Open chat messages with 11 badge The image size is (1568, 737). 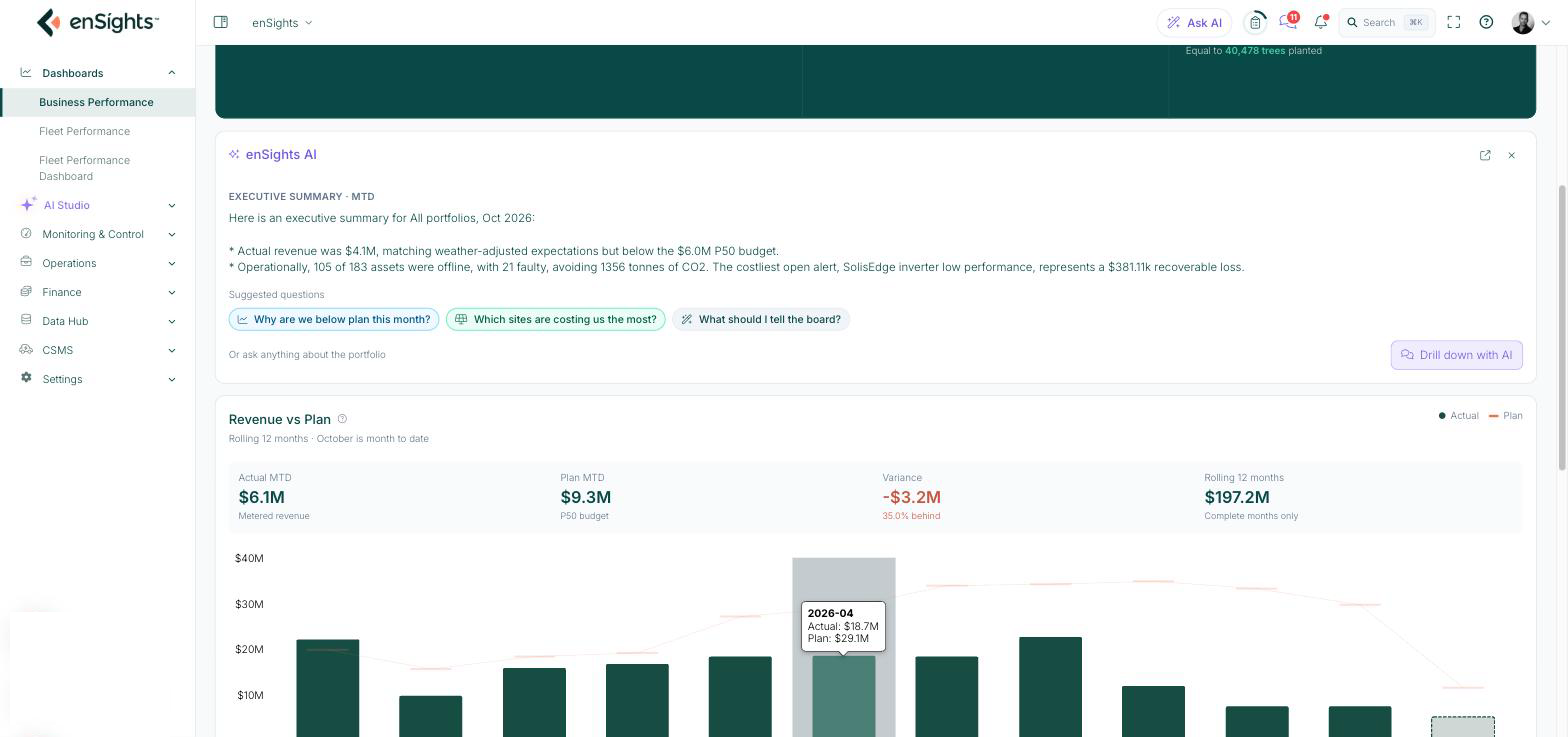tap(1288, 22)
